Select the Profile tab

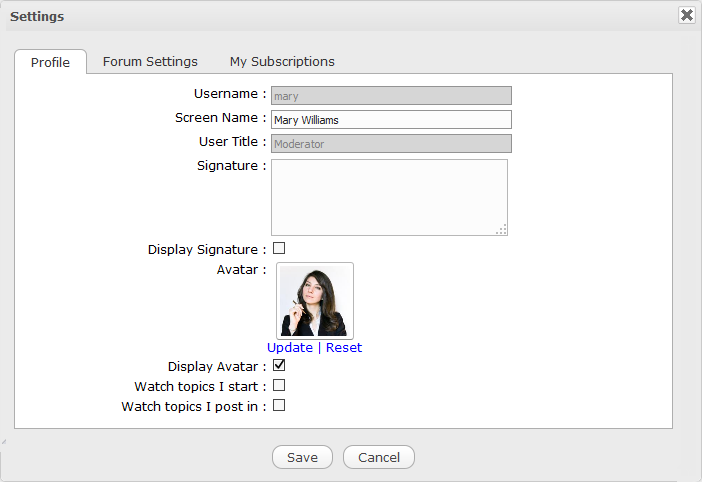pyautogui.click(x=50, y=62)
